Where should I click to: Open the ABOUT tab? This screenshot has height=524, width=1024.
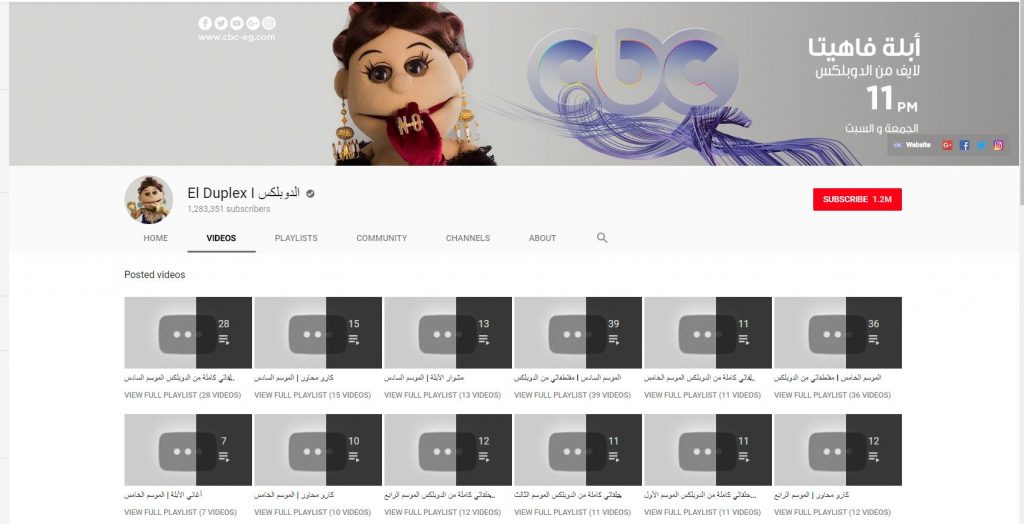pos(542,238)
